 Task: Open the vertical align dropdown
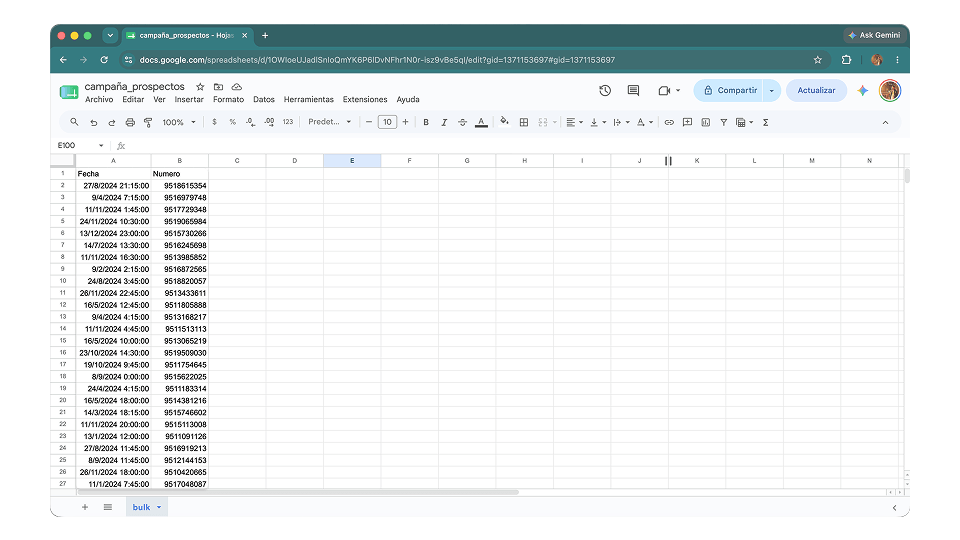point(598,122)
